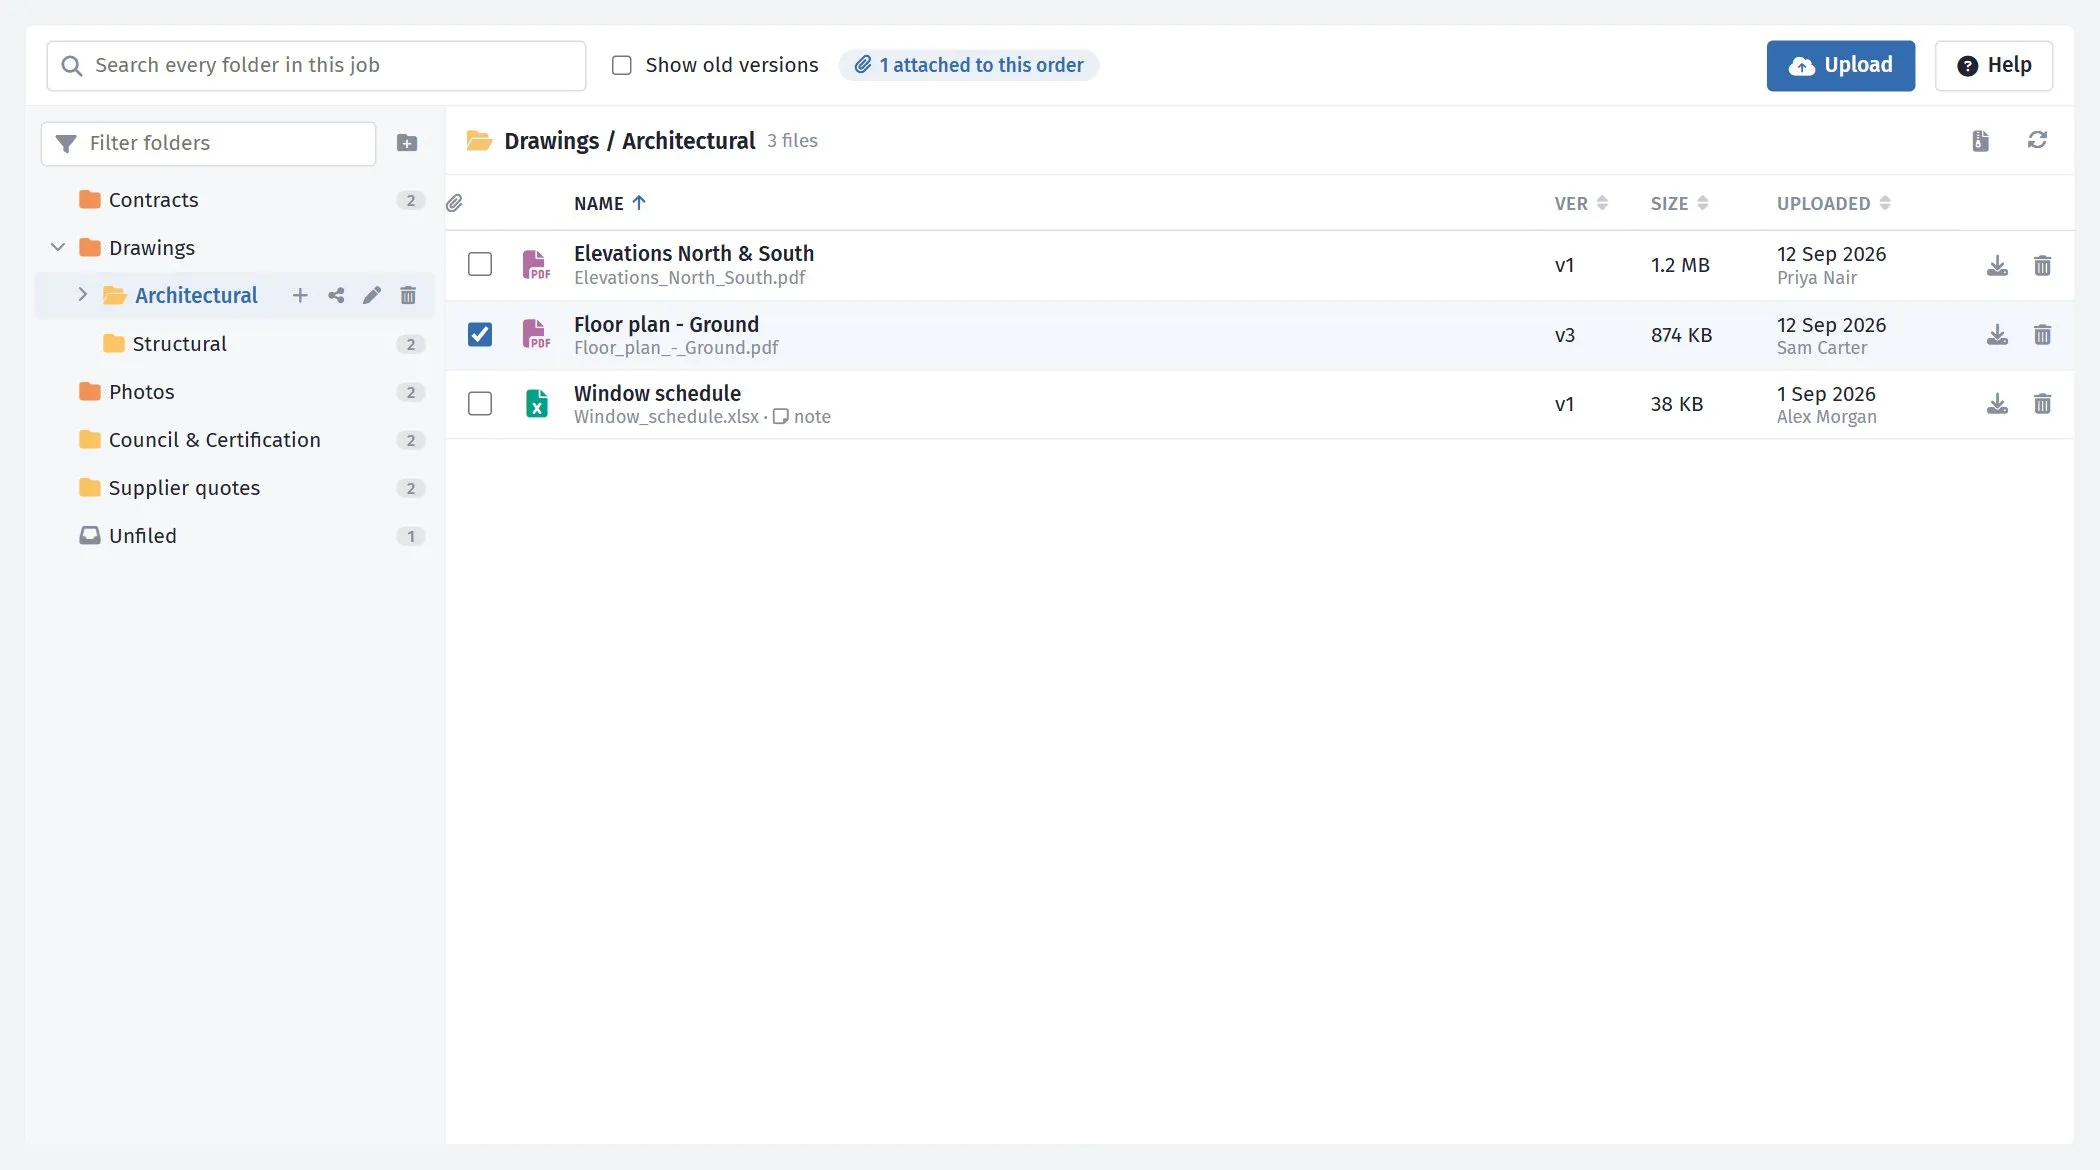Delete Floor plan - Ground file

coord(2042,335)
